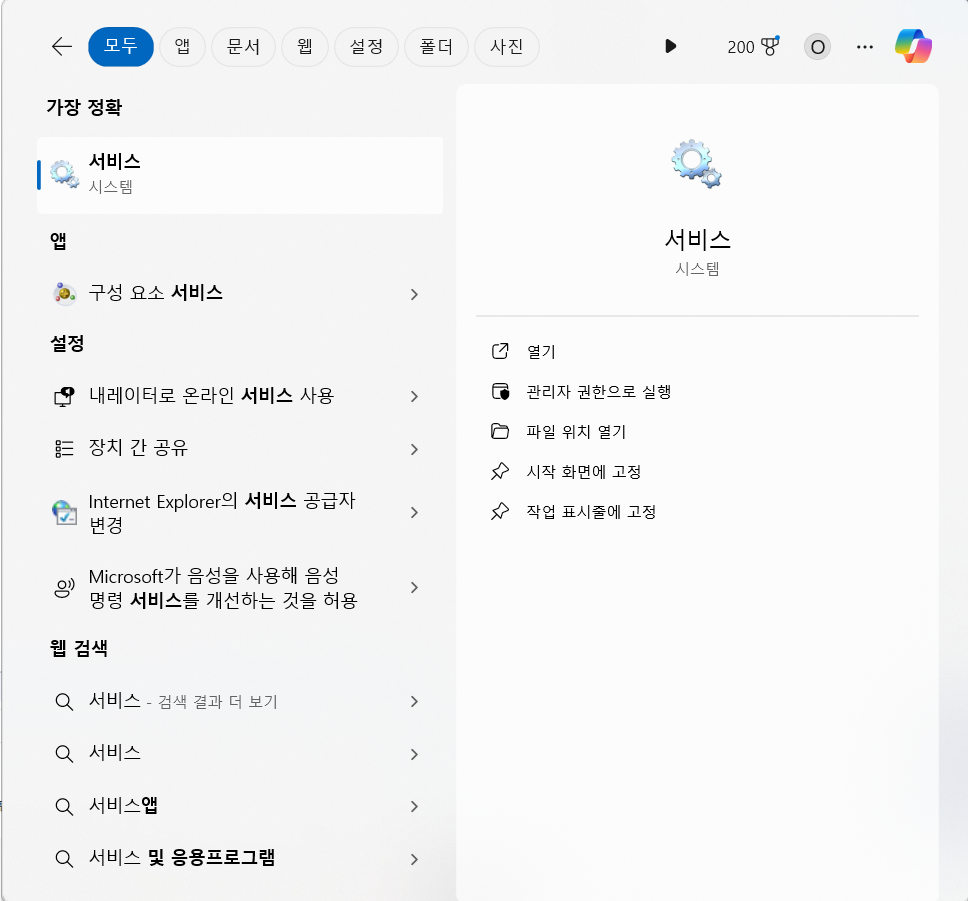The width and height of the screenshot is (968, 901).
Task: Open the more options (...) menu
Action: coord(864,46)
